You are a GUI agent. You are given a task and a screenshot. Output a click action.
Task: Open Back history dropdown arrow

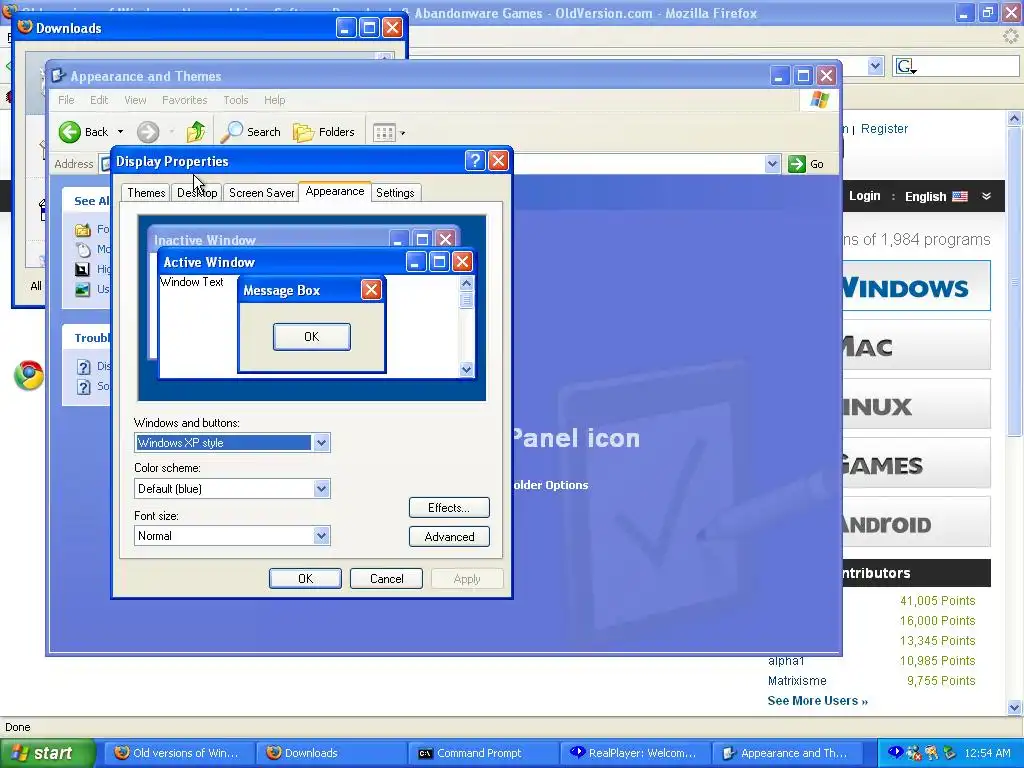[120, 132]
